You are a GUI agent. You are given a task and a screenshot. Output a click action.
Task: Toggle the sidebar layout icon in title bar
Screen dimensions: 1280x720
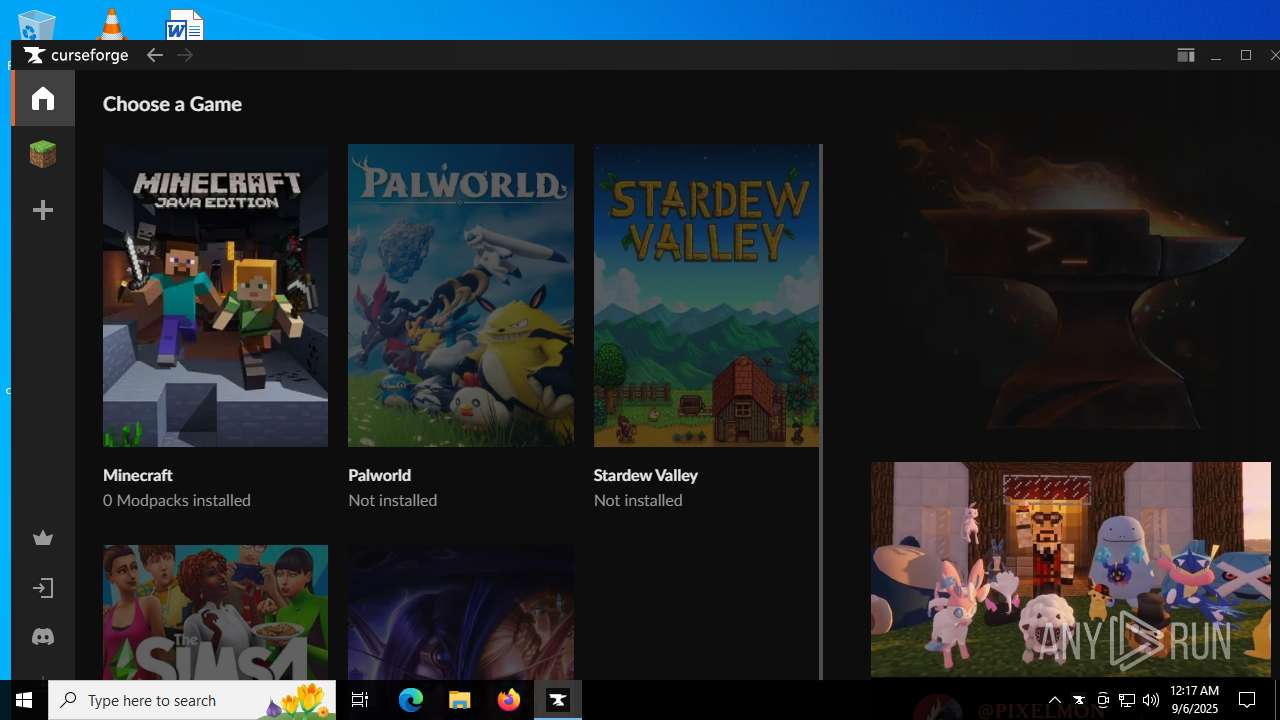coord(1186,55)
